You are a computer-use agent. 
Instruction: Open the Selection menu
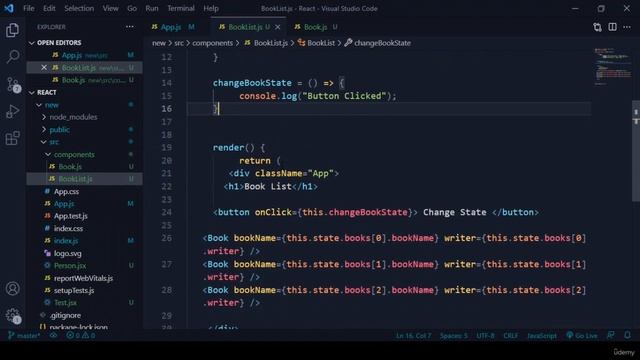click(x=79, y=8)
